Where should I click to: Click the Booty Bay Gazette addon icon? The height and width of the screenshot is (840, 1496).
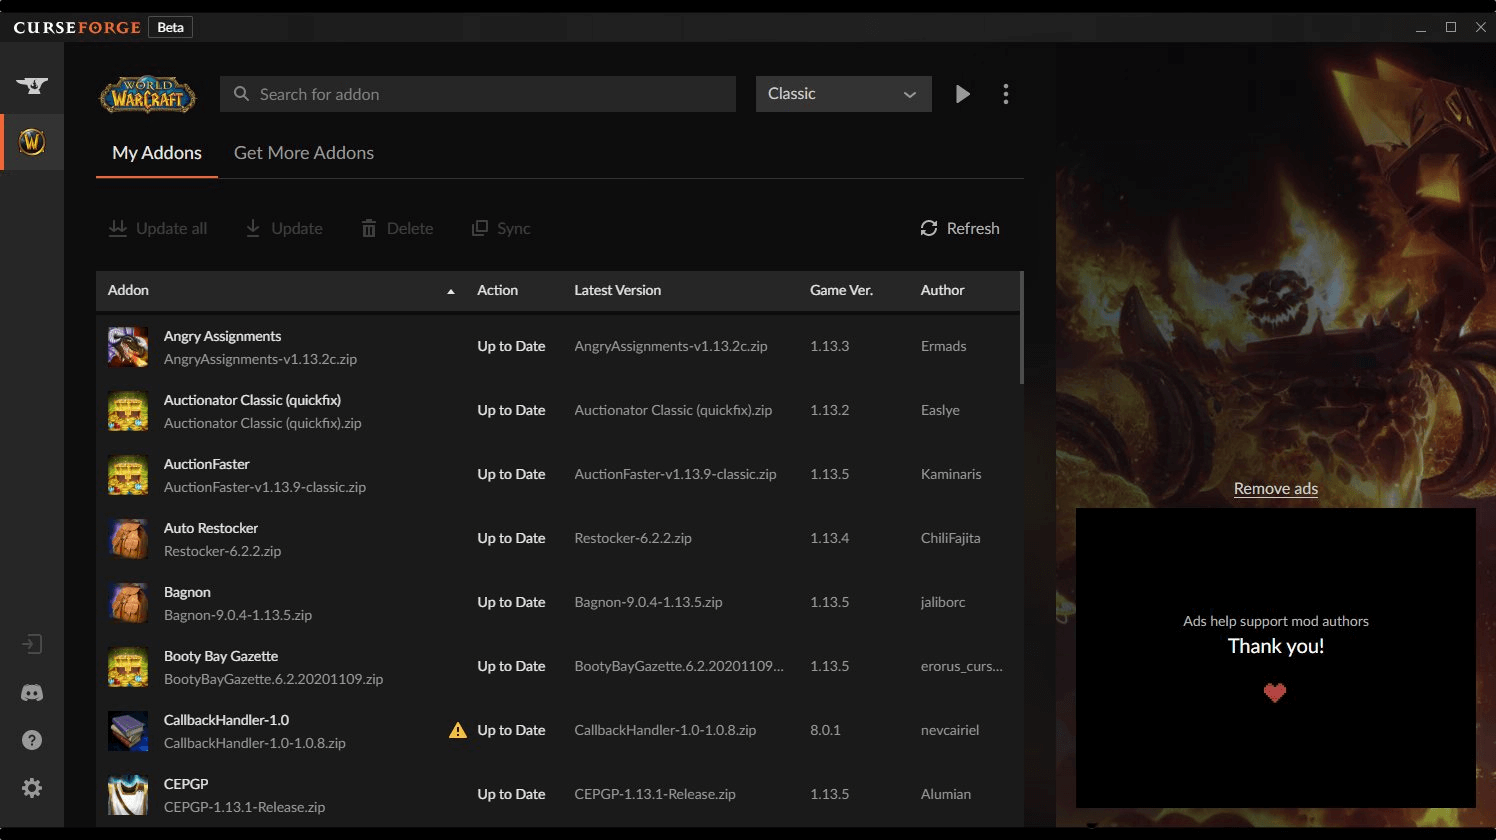click(x=128, y=667)
